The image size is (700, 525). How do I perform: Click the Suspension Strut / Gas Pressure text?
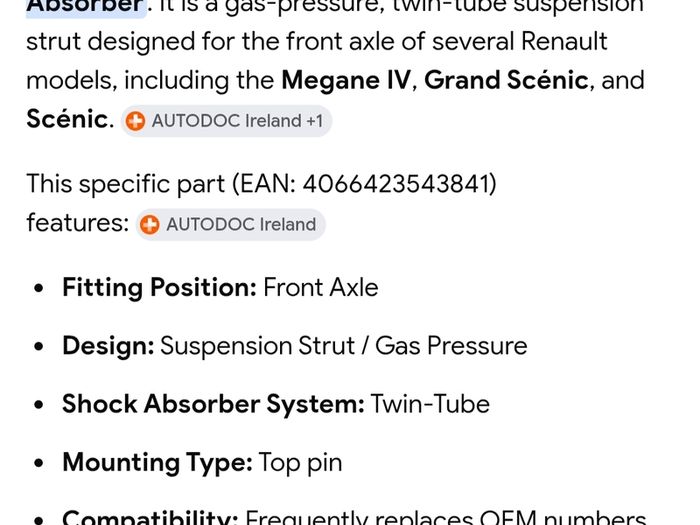point(344,346)
